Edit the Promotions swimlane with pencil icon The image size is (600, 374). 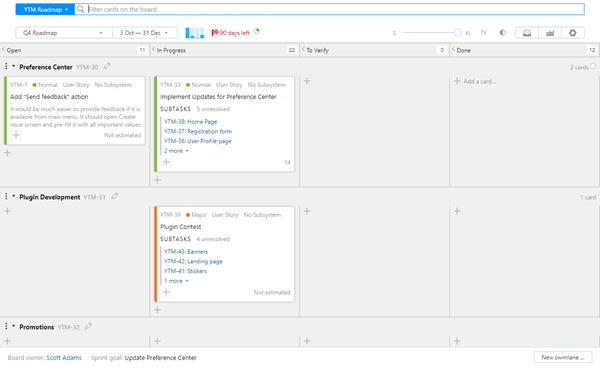point(88,326)
